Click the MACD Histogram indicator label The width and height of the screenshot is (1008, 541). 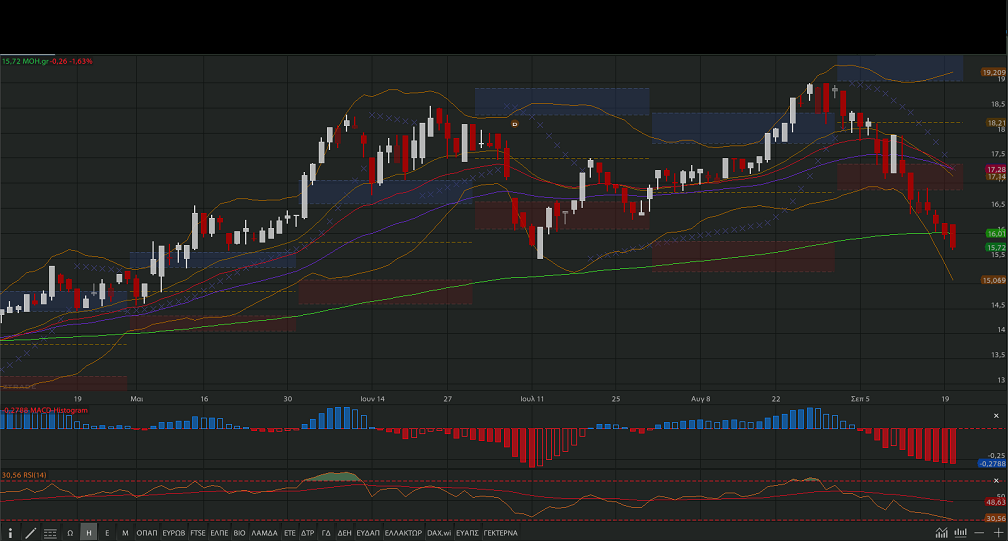[x=45, y=410]
